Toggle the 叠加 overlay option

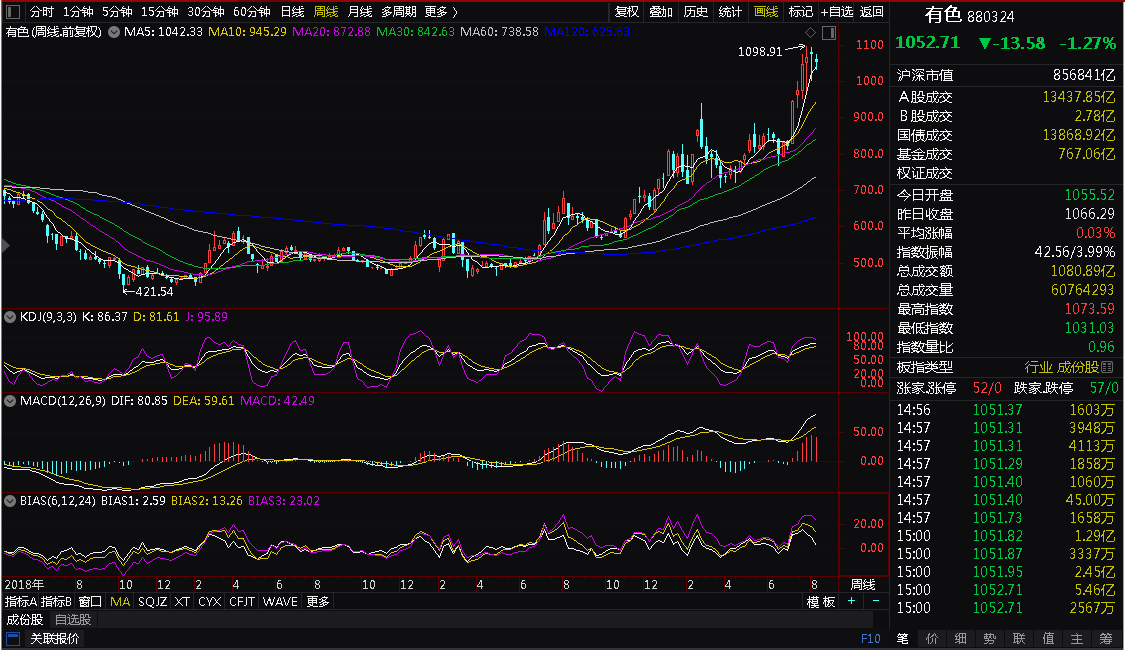(661, 12)
